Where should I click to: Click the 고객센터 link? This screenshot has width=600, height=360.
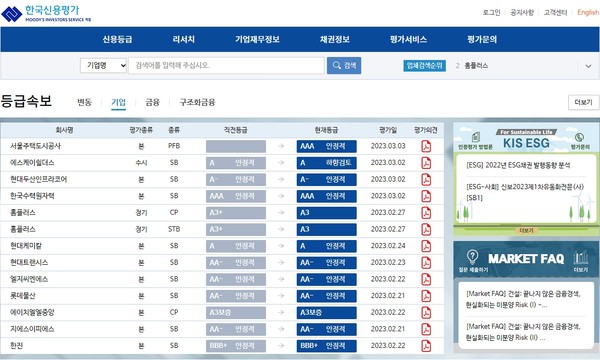555,13
